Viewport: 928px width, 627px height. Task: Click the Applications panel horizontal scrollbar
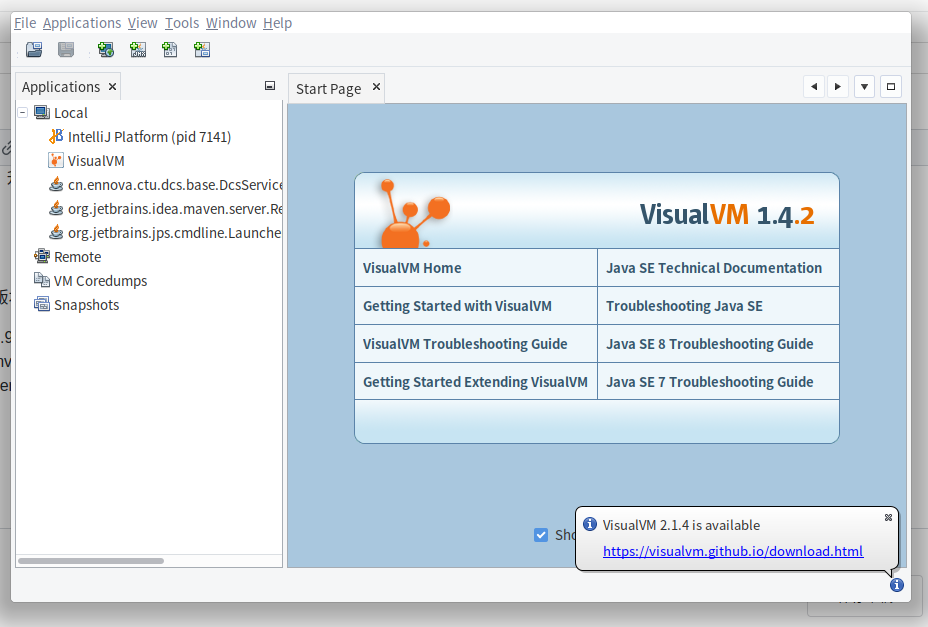pos(91,561)
